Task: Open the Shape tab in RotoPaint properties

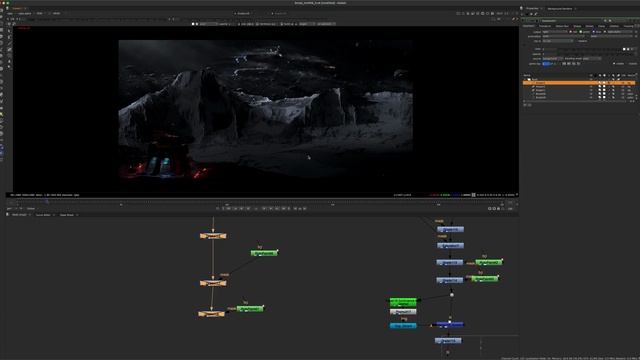Action: (x=577, y=26)
